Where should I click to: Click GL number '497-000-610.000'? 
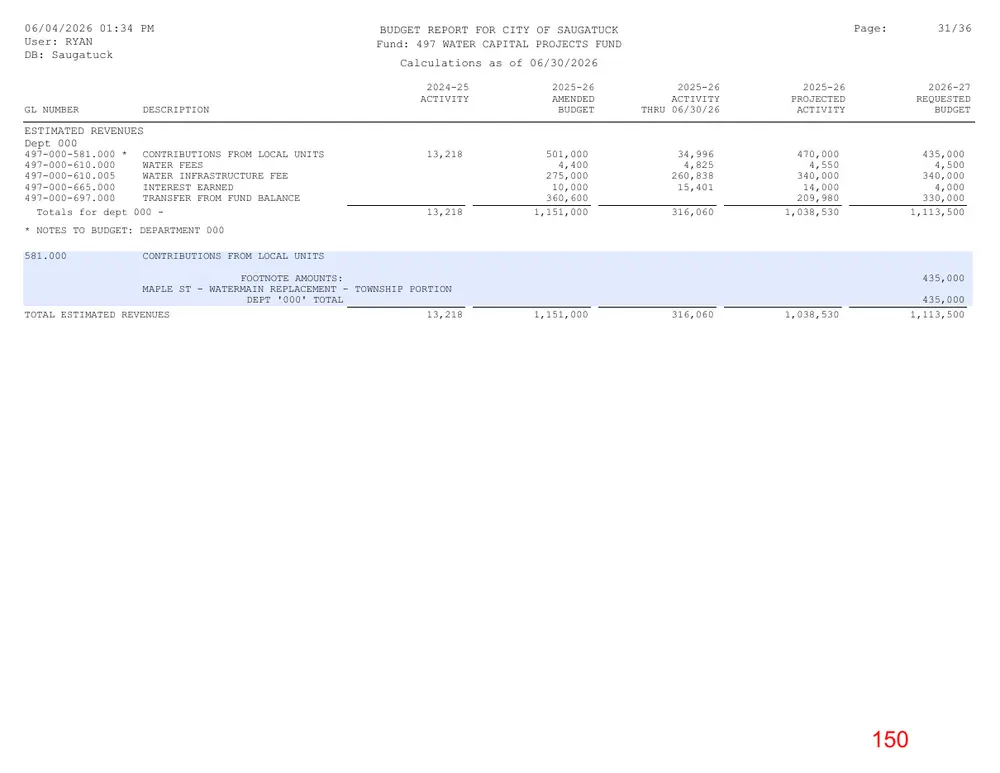(70, 165)
